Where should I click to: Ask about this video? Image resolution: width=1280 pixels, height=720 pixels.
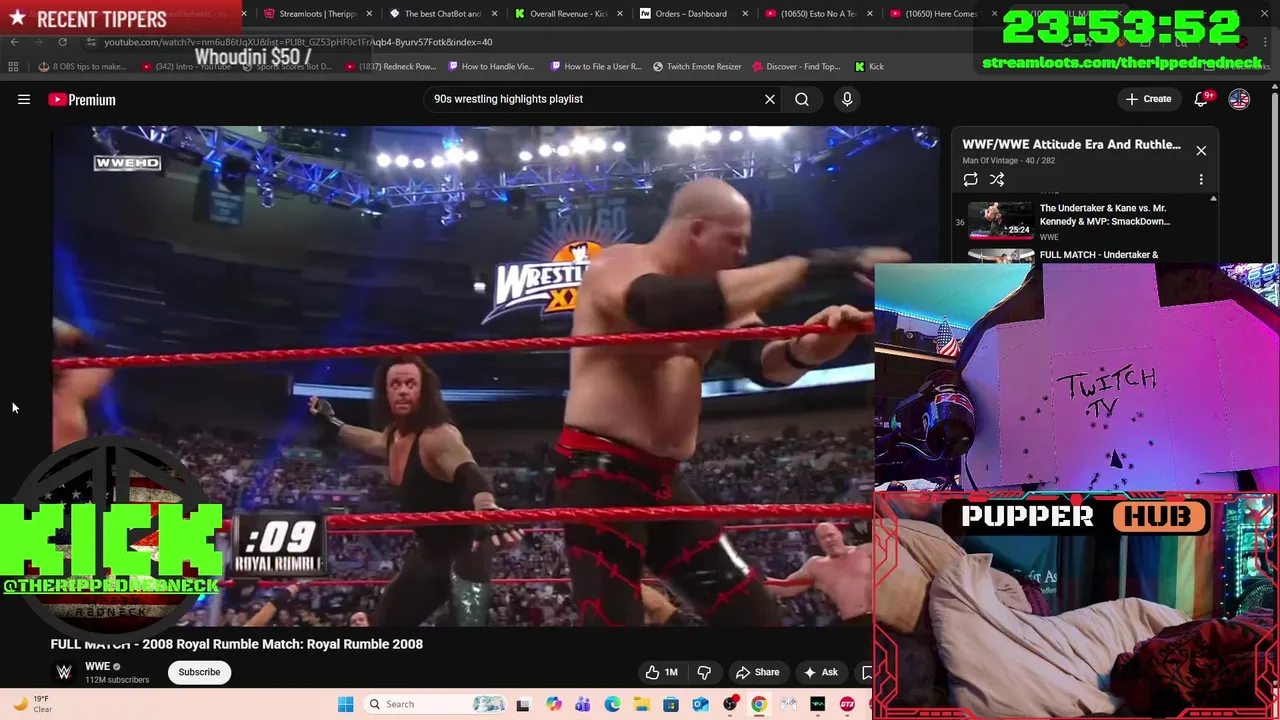pyautogui.click(x=820, y=672)
